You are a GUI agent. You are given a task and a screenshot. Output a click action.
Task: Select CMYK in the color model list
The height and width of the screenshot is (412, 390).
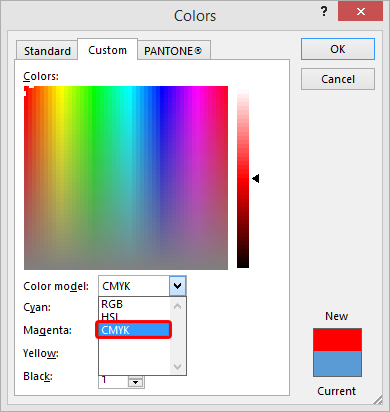click(x=134, y=330)
